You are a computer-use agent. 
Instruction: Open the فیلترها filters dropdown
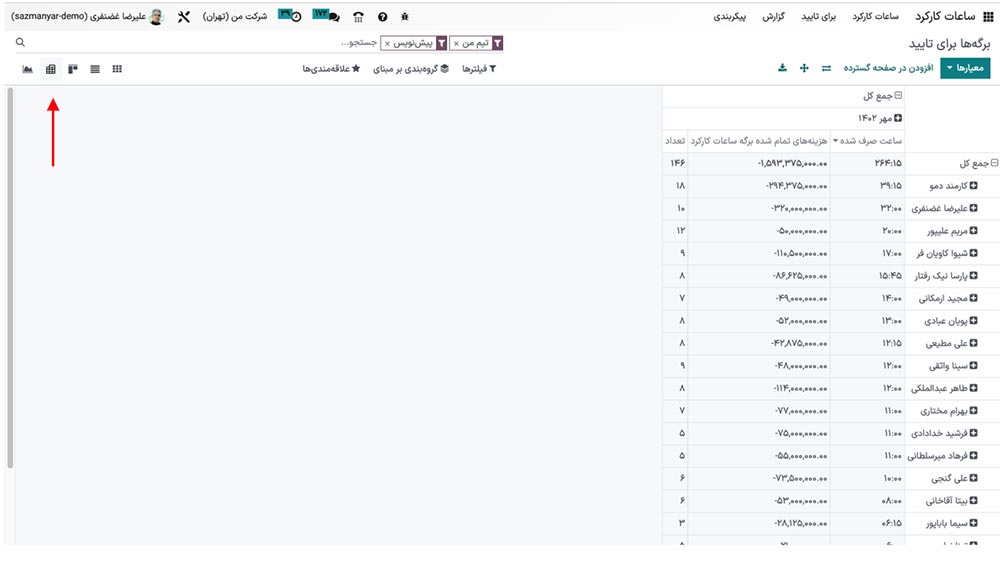tap(478, 69)
